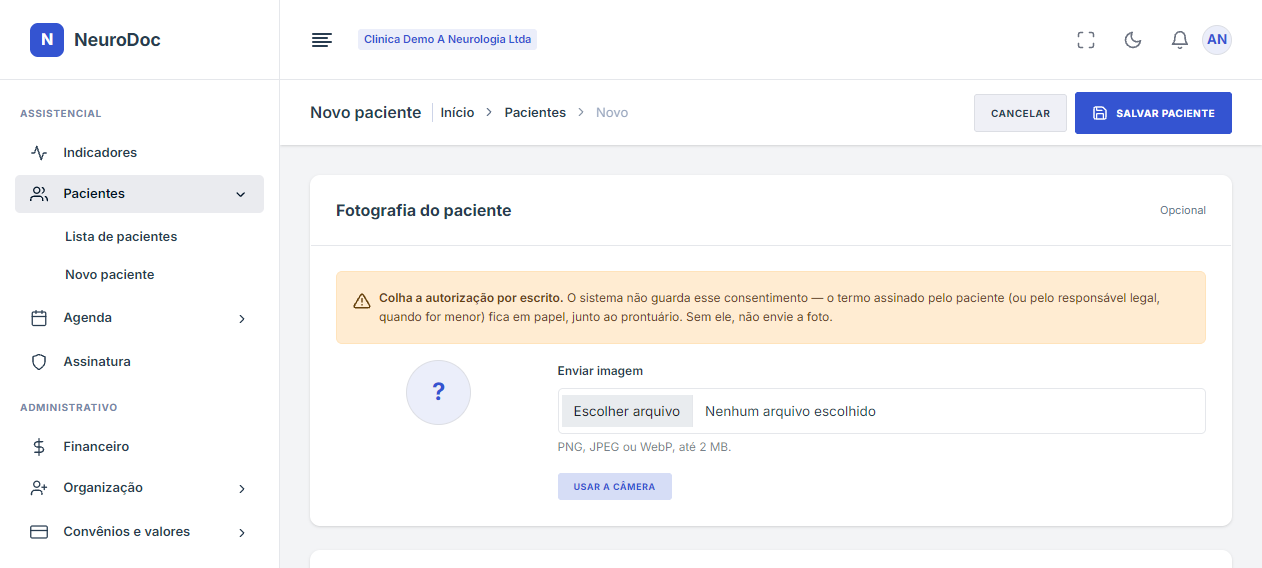Click the warning triangle icon in alert
1262x568 pixels.
[x=362, y=301]
